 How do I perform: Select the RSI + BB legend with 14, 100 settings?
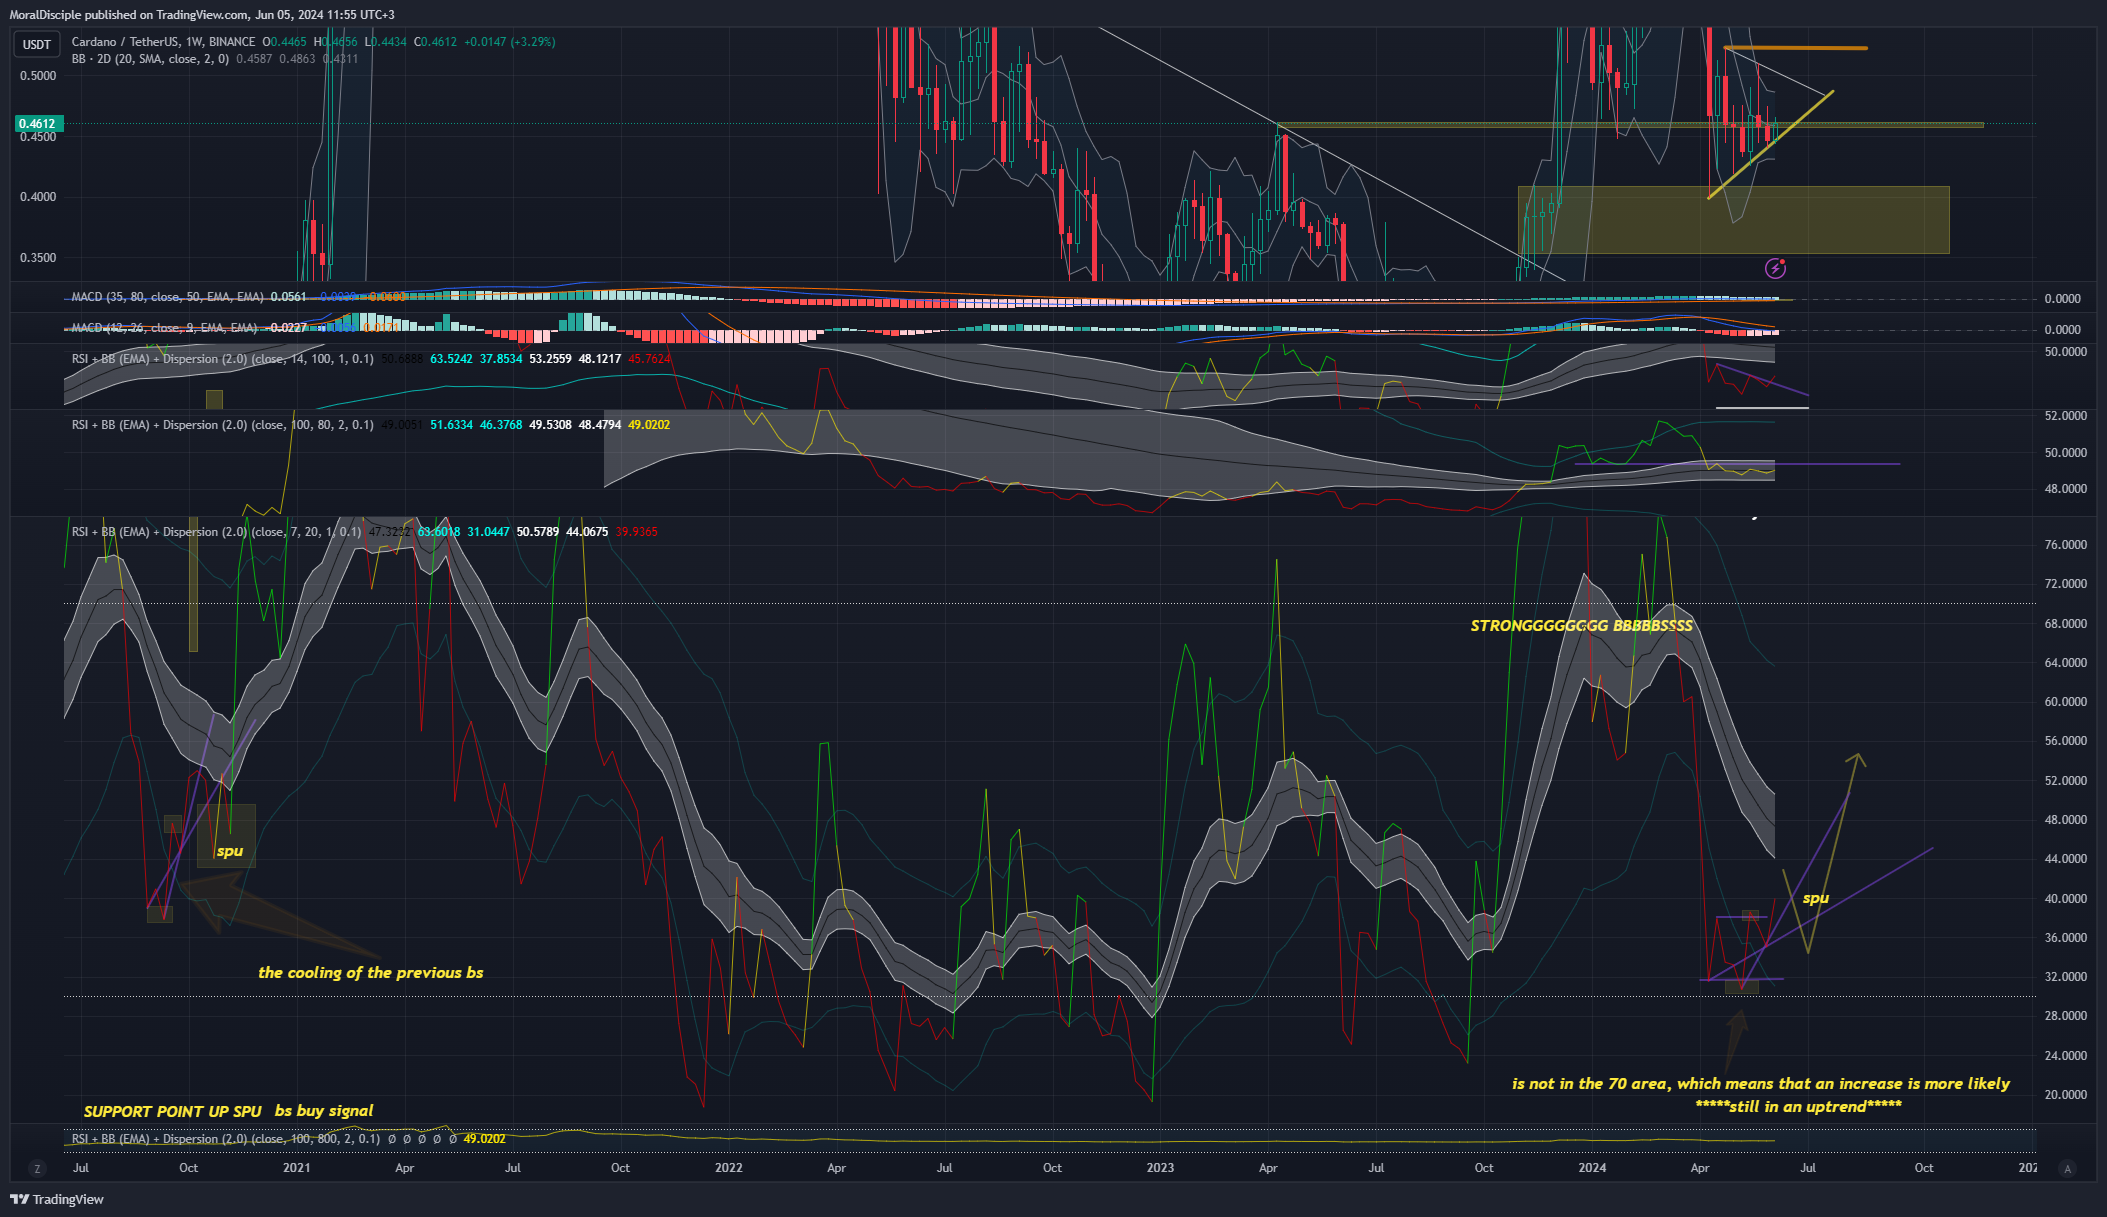(x=222, y=358)
